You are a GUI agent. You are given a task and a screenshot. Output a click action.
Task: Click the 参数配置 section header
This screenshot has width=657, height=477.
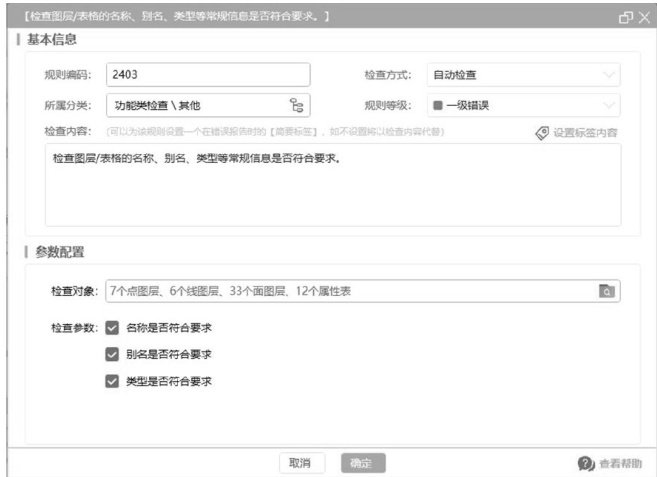point(59,251)
